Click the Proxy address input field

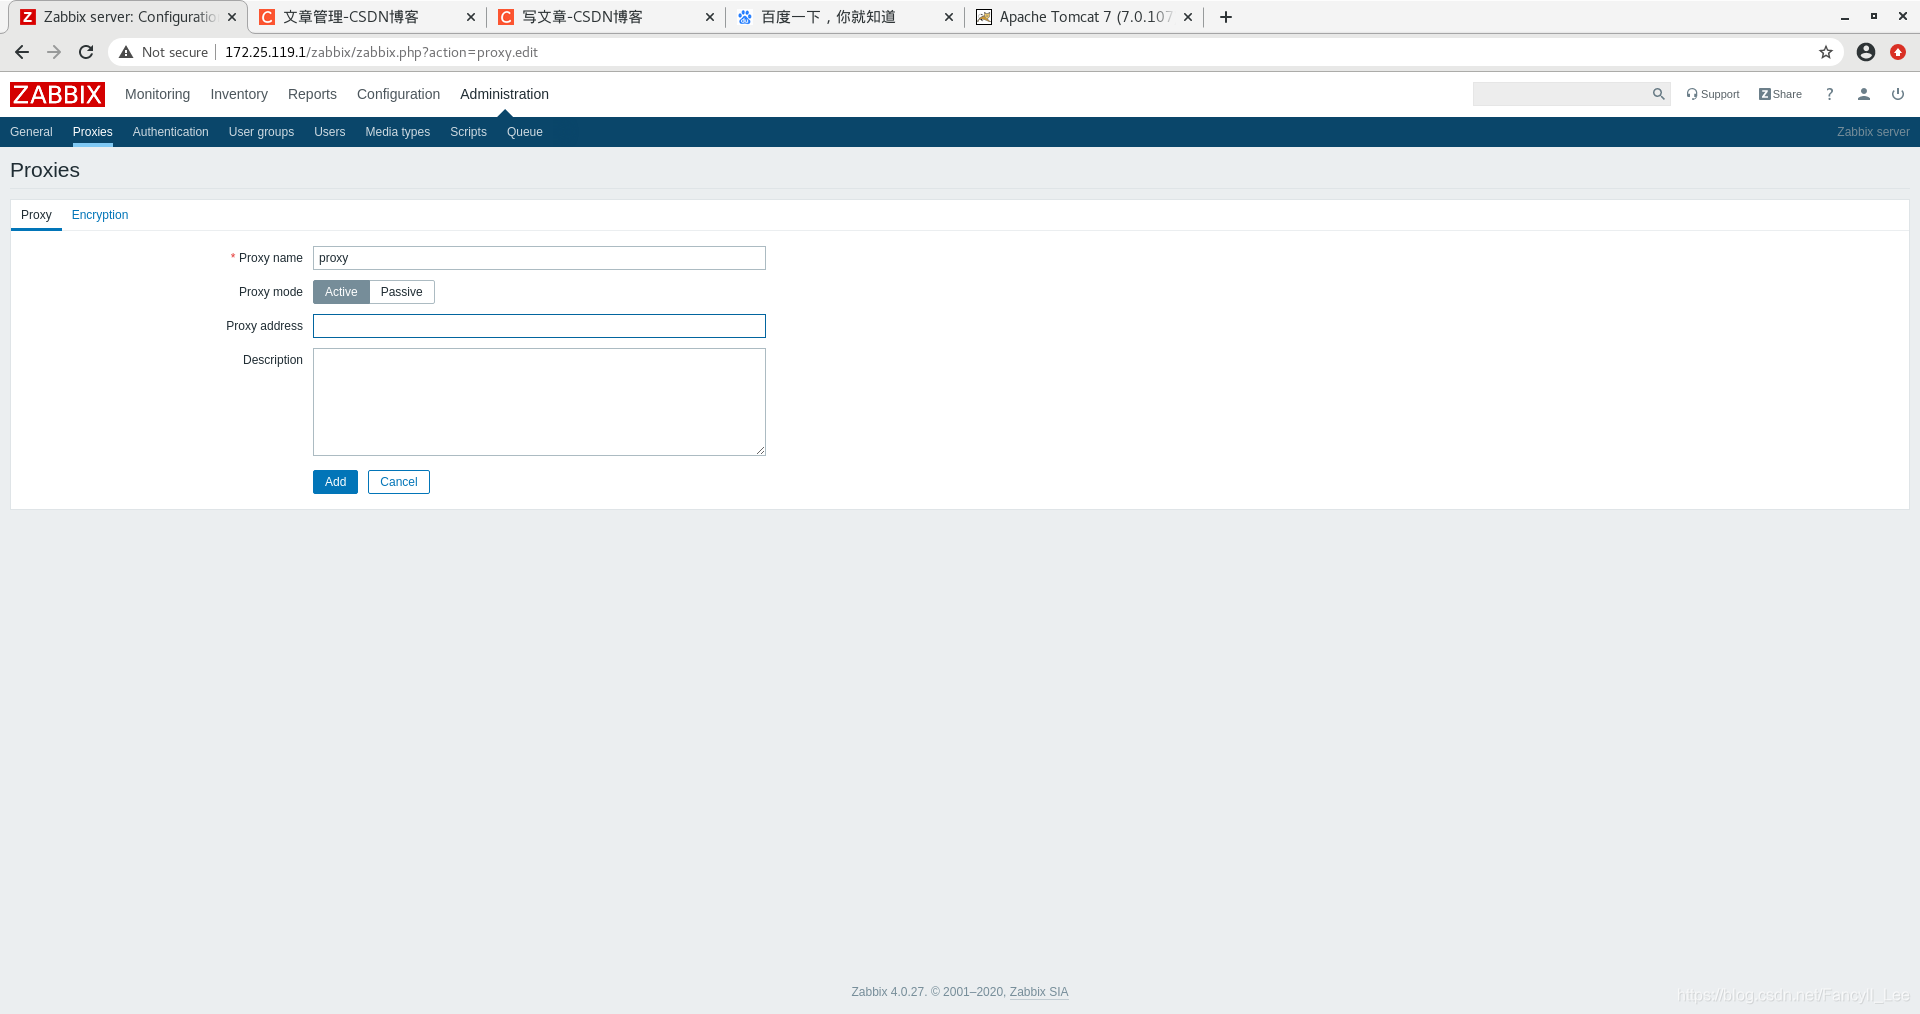click(x=539, y=326)
